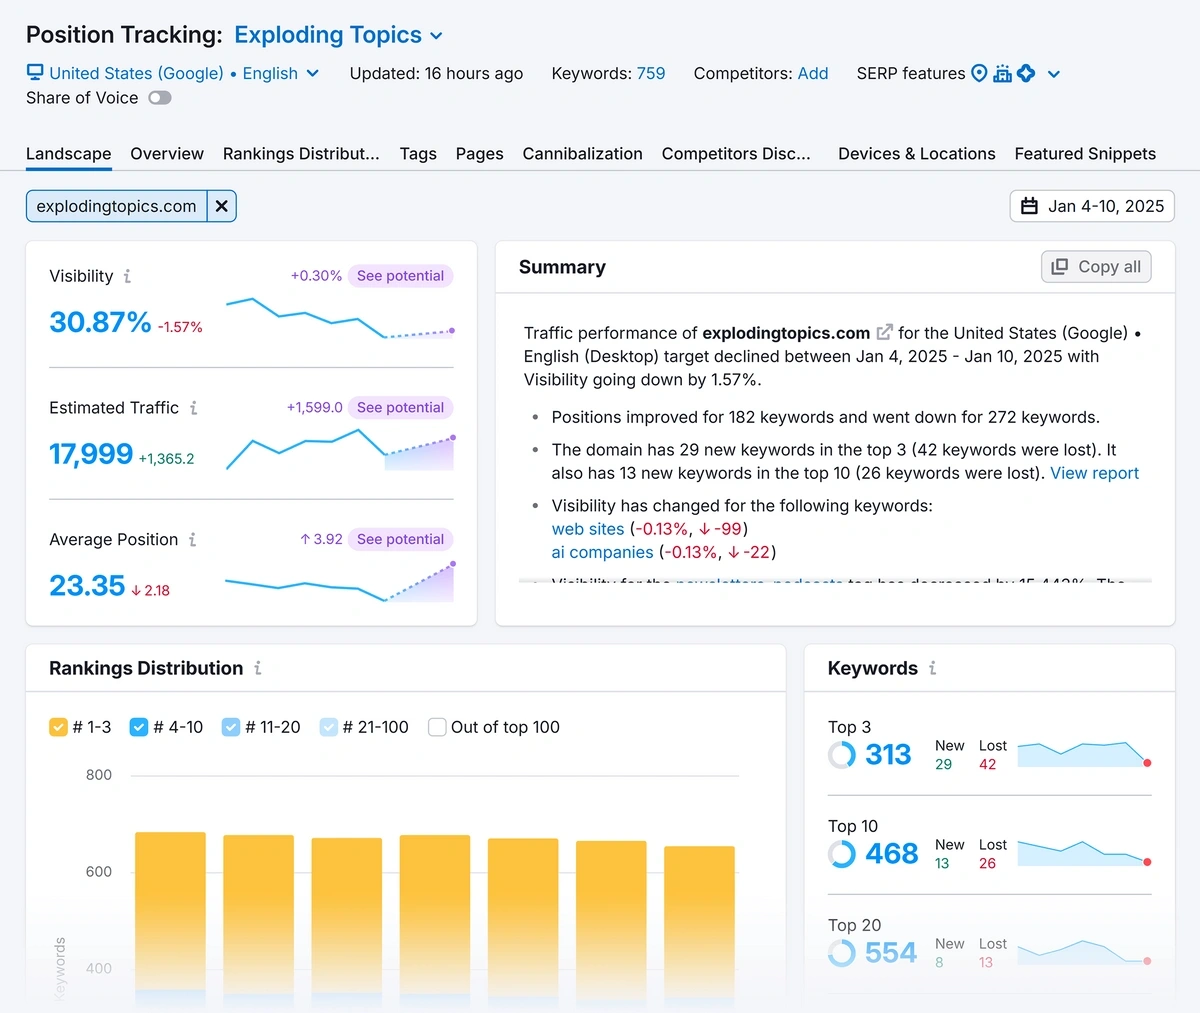Uncheck the # 4-10 rankings checkbox
1200x1013 pixels.
click(x=139, y=727)
